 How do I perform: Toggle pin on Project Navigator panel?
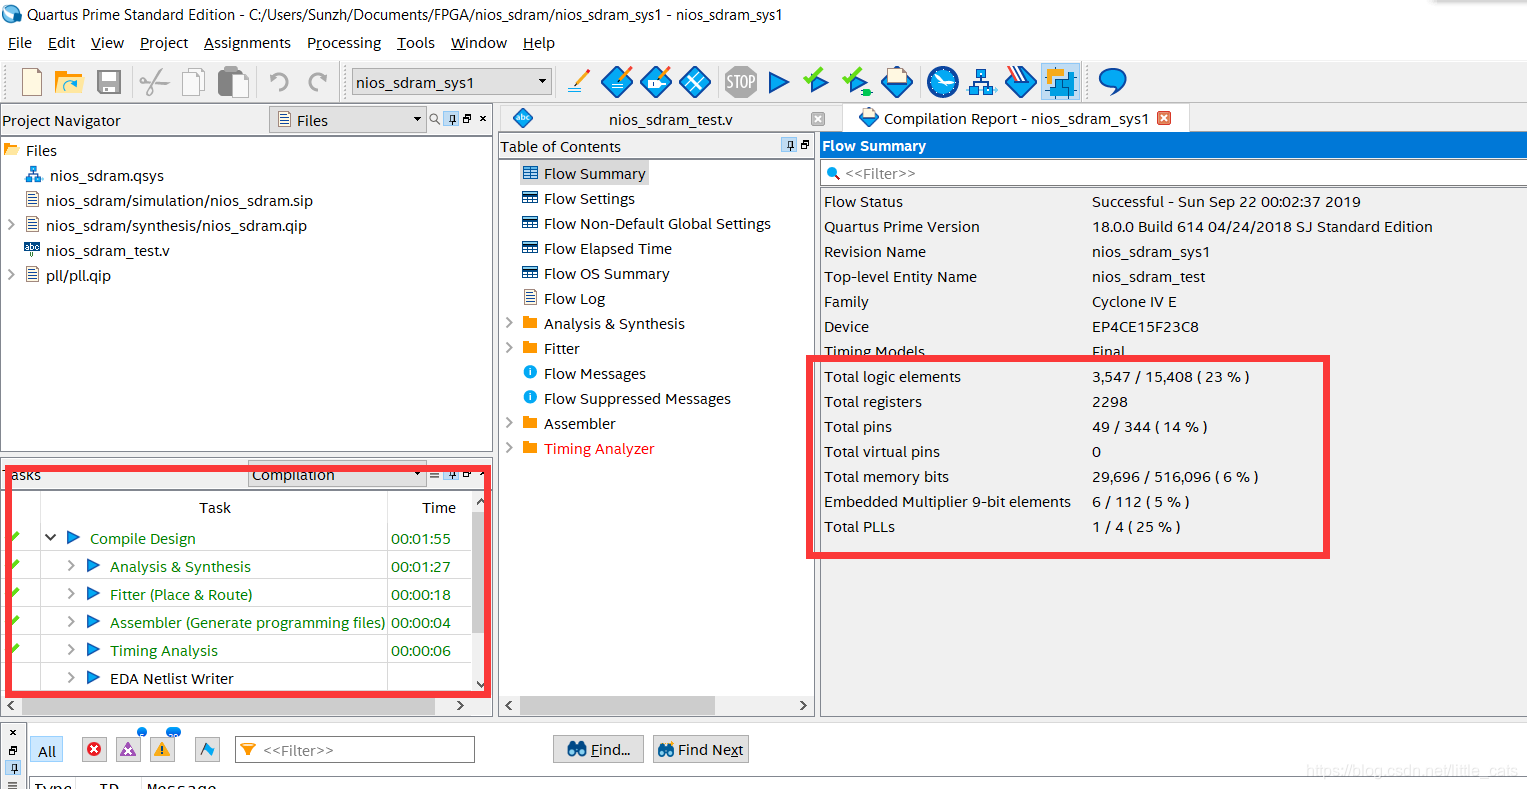(452, 119)
